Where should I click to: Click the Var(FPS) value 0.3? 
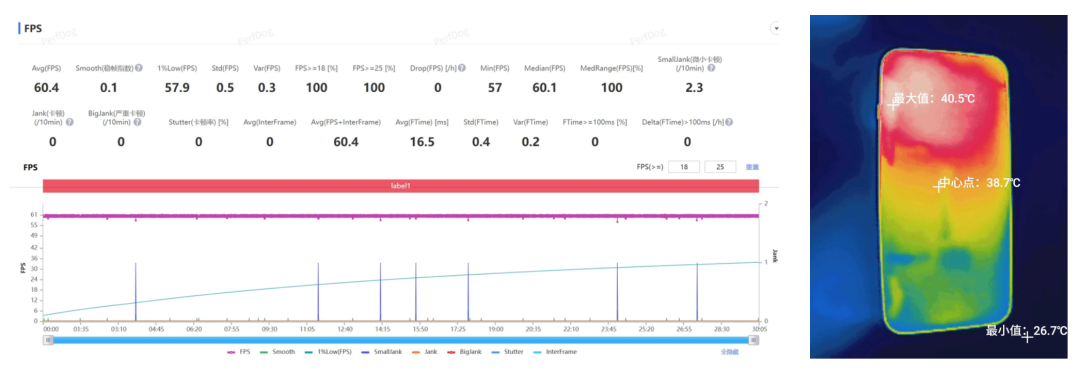[x=267, y=88]
